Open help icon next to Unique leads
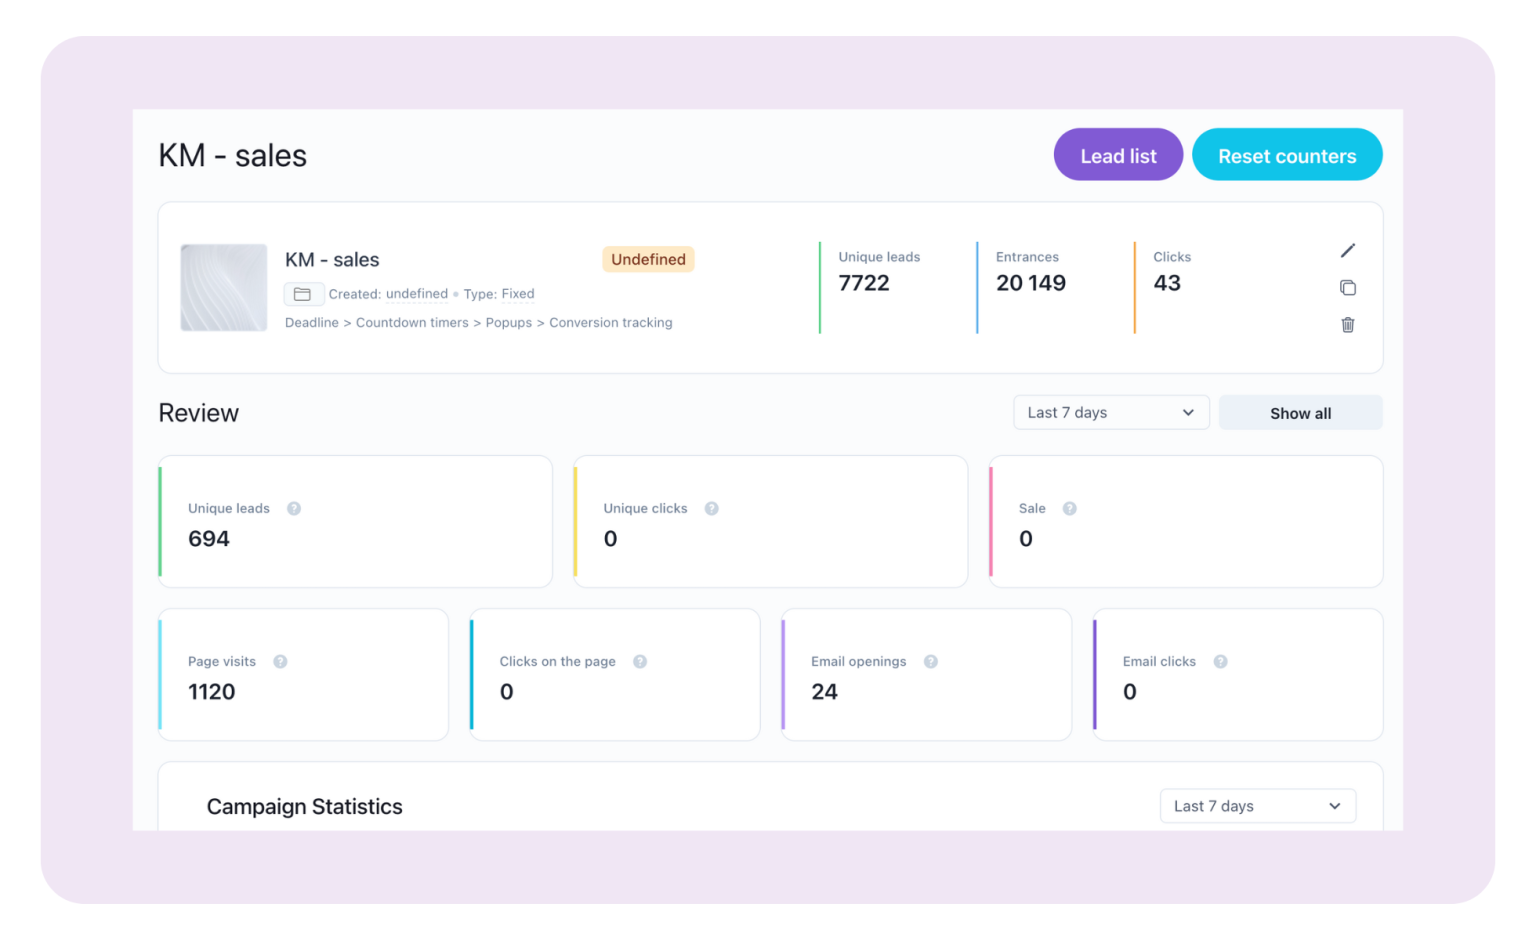Image resolution: width=1536 pixels, height=940 pixels. [x=294, y=508]
